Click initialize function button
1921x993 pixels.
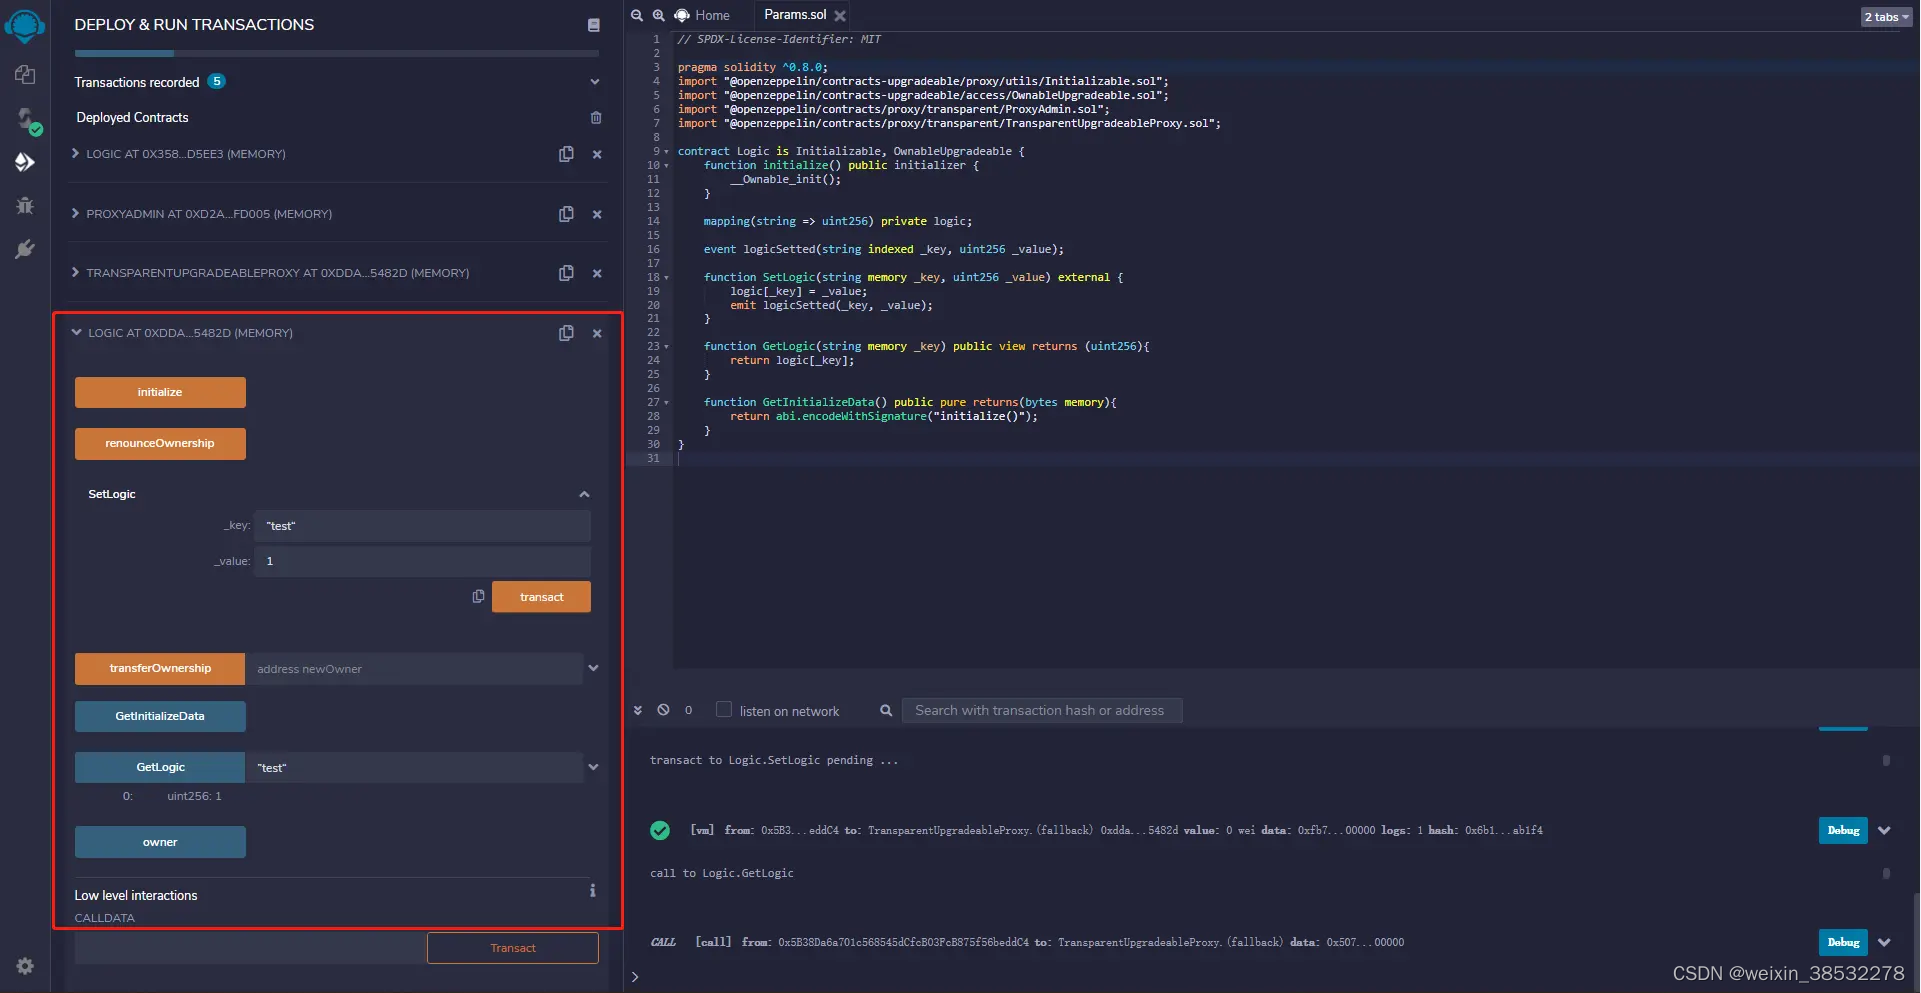(160, 392)
